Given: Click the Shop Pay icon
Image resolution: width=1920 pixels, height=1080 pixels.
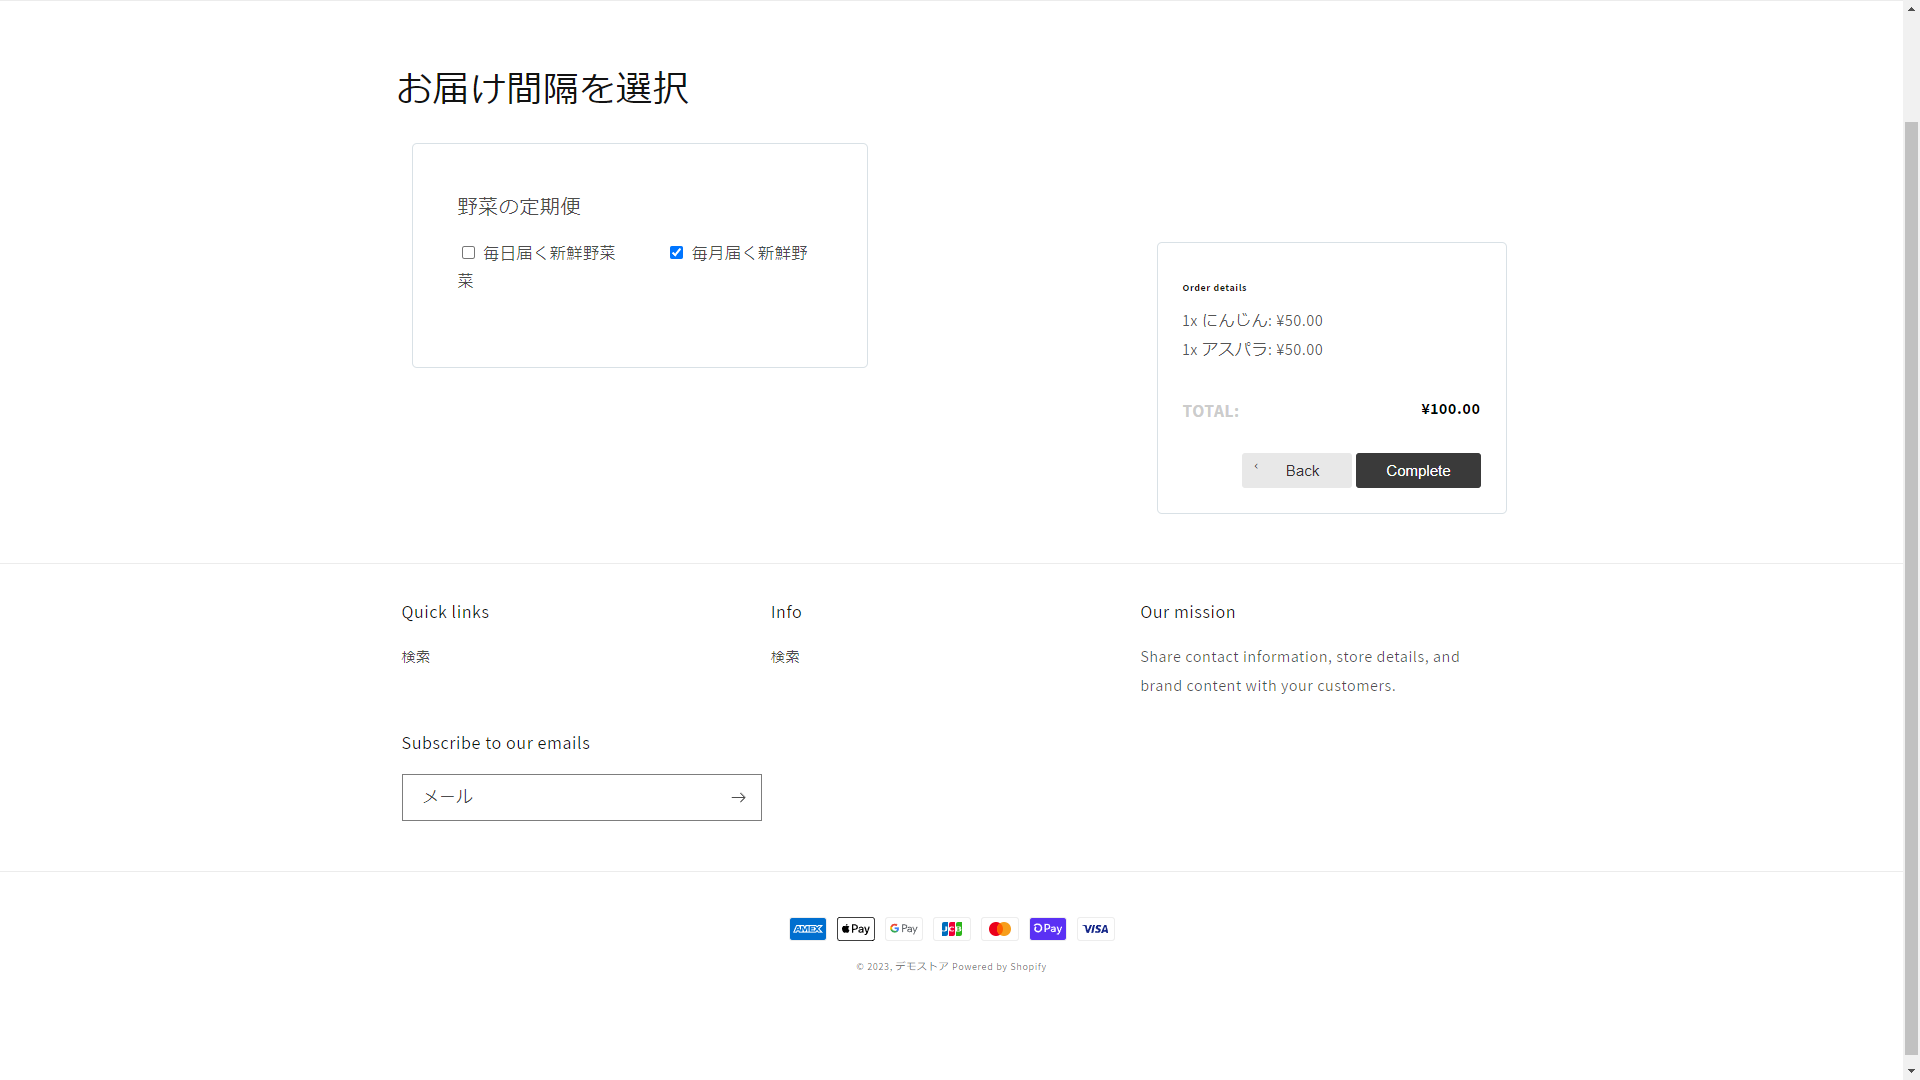Looking at the screenshot, I should point(1047,929).
